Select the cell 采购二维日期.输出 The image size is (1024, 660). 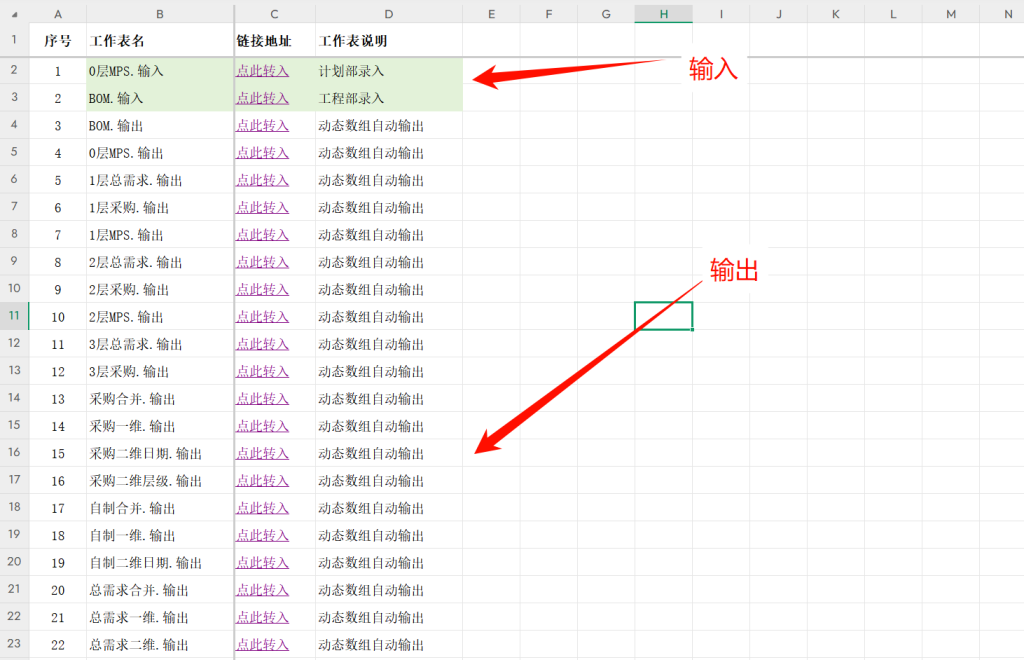160,454
